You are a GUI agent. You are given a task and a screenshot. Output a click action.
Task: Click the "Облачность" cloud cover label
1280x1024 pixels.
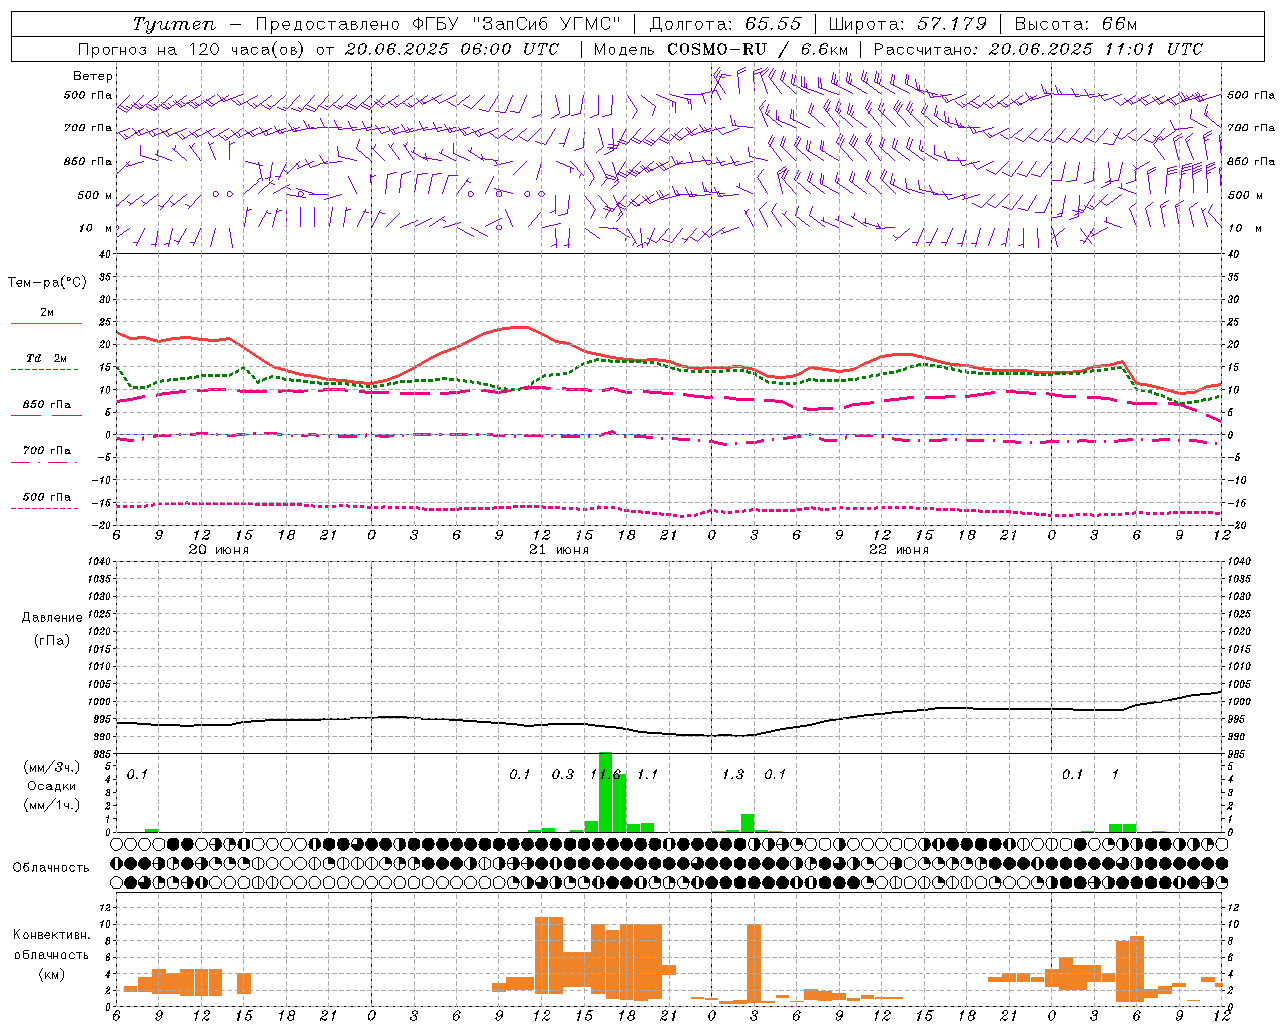tap(51, 867)
